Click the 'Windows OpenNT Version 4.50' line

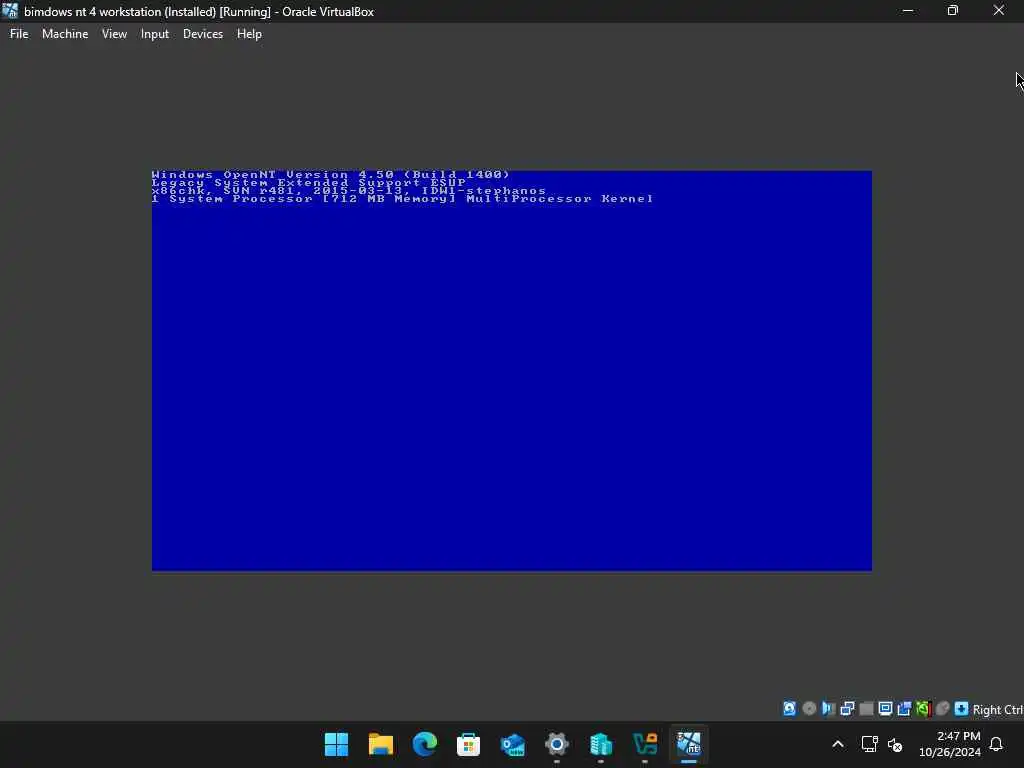pos(330,174)
